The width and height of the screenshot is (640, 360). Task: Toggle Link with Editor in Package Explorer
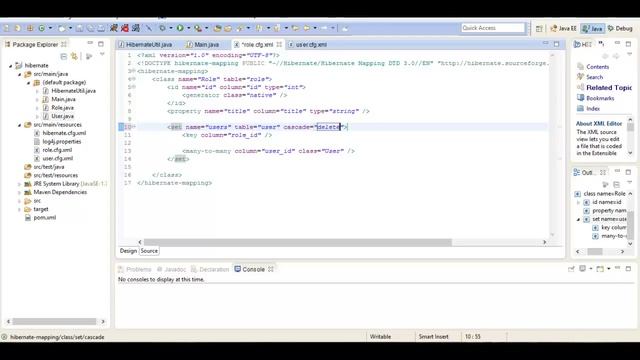pyautogui.click(x=74, y=56)
